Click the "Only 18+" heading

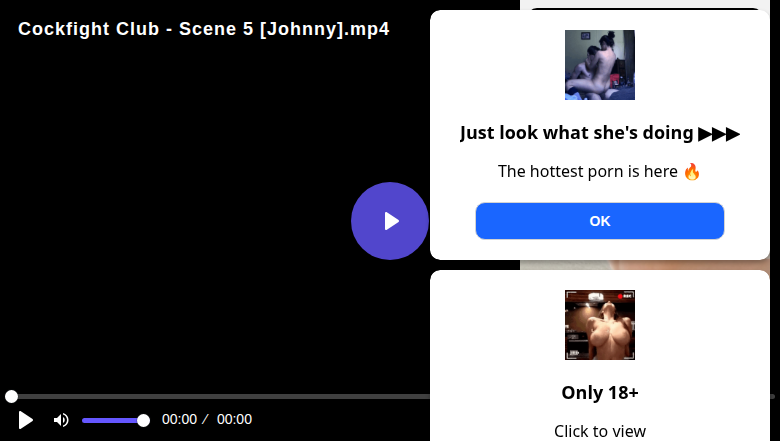pyautogui.click(x=600, y=392)
